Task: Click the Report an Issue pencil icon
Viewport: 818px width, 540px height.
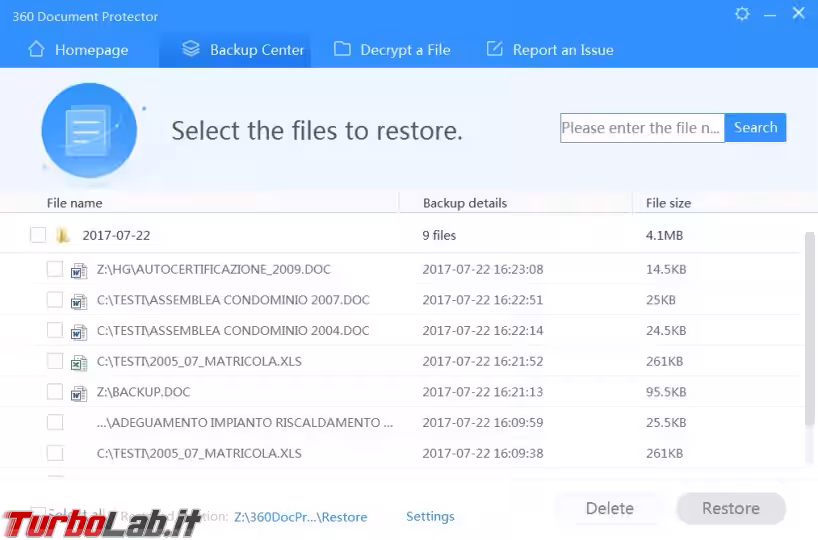Action: click(495, 49)
